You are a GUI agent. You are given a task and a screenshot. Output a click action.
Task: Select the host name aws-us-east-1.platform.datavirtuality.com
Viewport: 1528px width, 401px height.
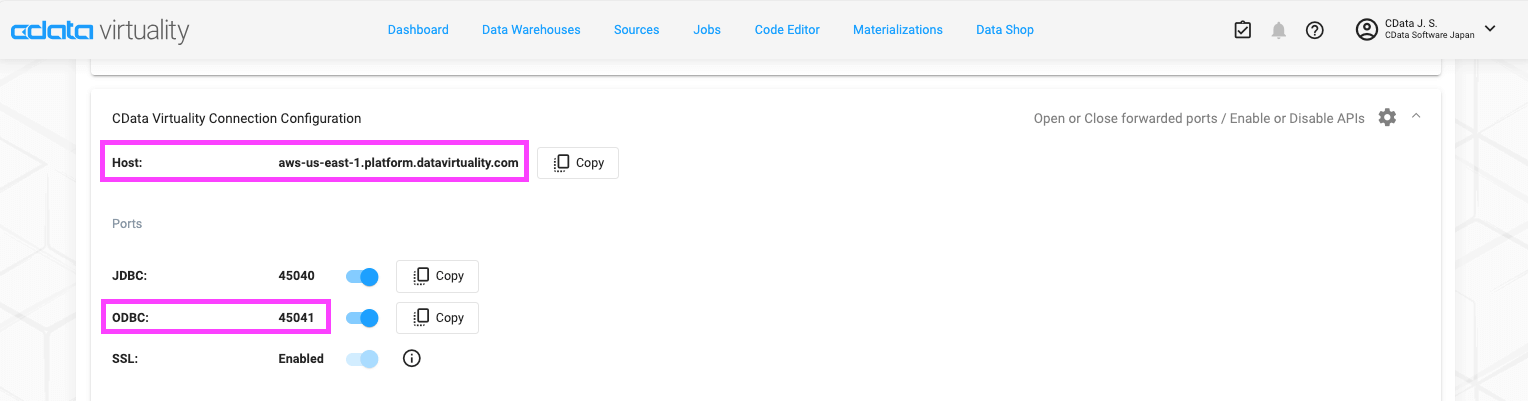pyautogui.click(x=398, y=162)
